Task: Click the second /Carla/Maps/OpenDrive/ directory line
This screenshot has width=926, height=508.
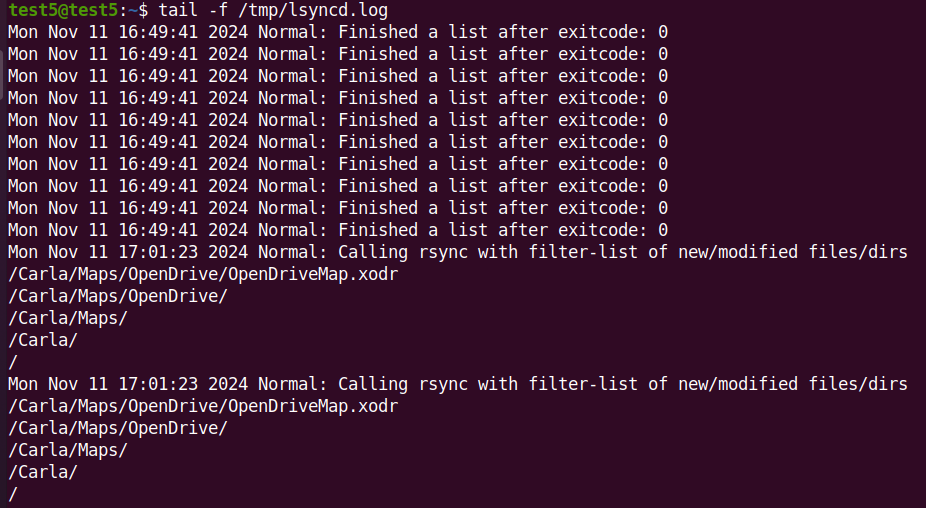Action: point(117,428)
